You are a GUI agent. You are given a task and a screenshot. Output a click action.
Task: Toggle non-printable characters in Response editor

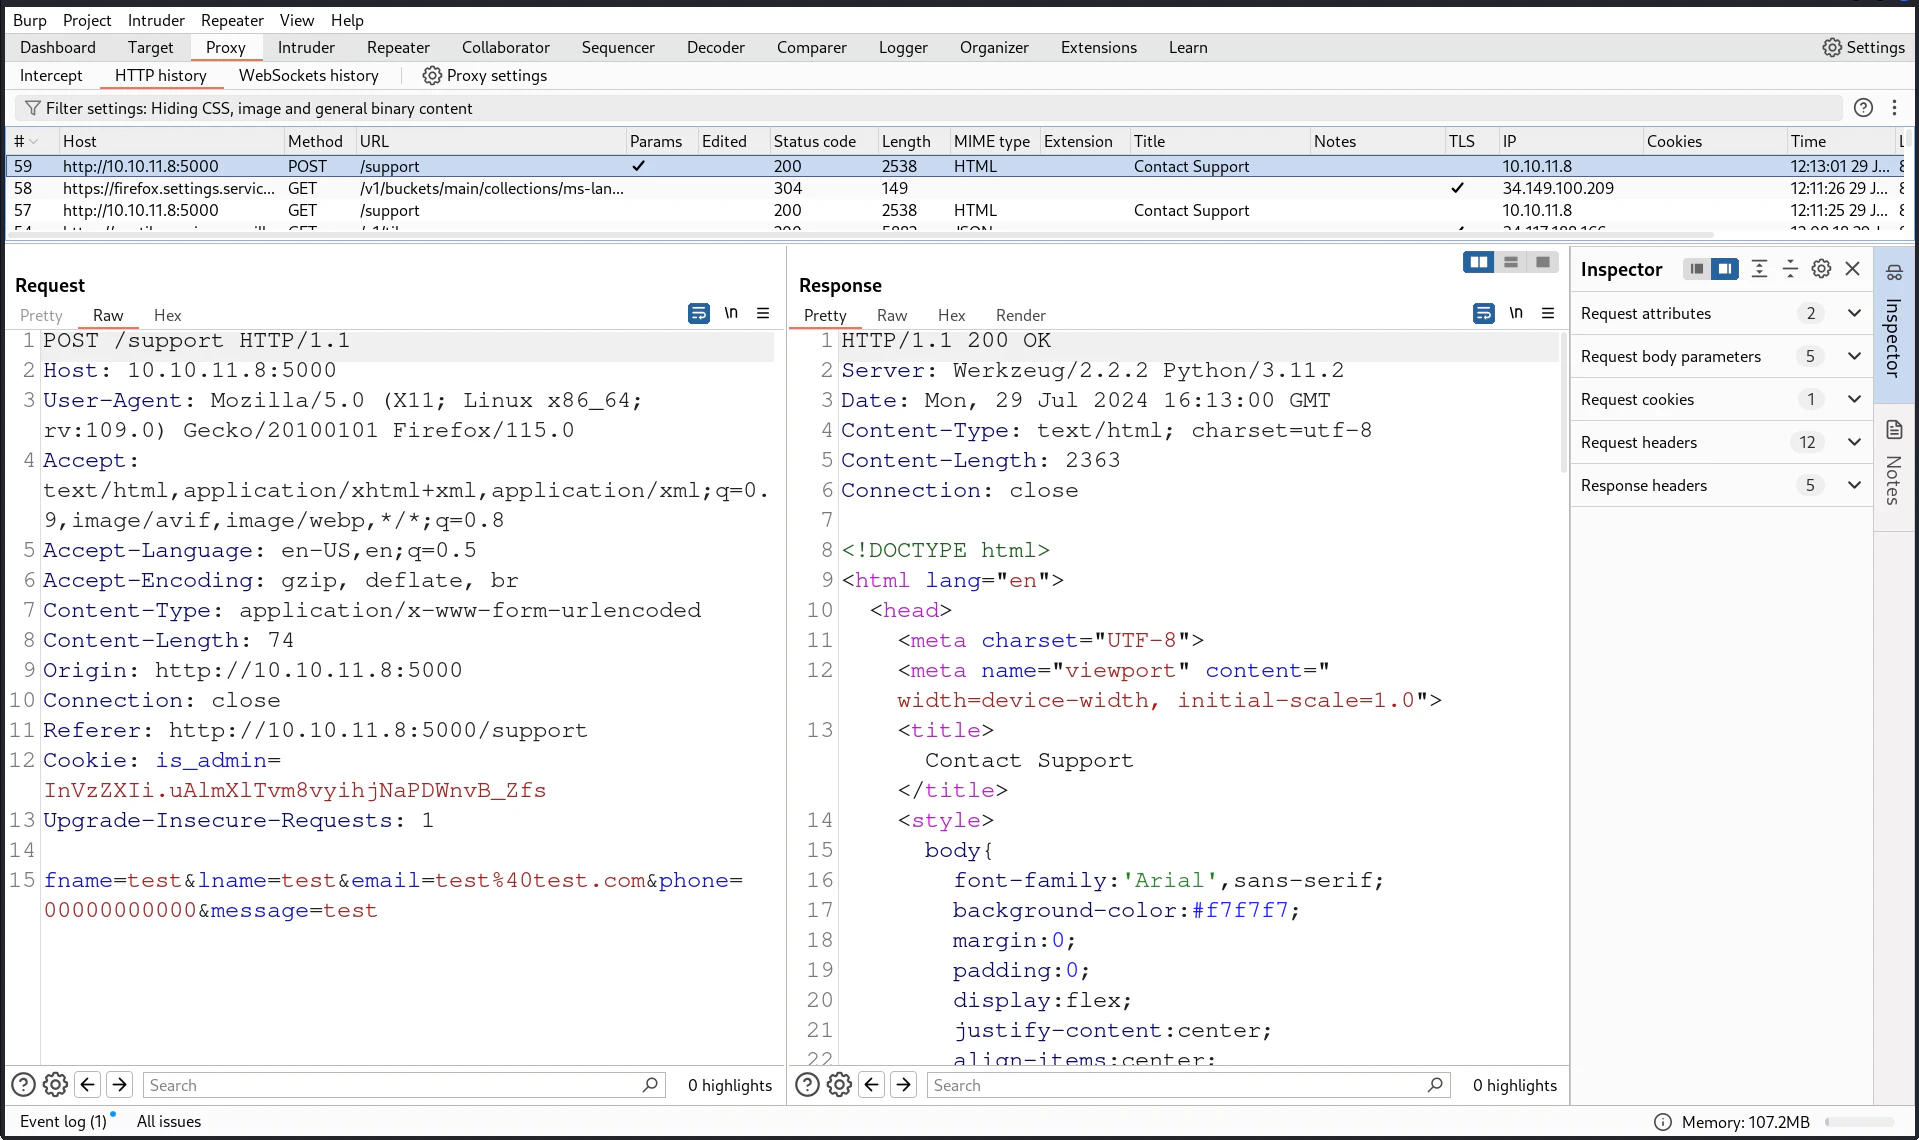[x=1516, y=313]
